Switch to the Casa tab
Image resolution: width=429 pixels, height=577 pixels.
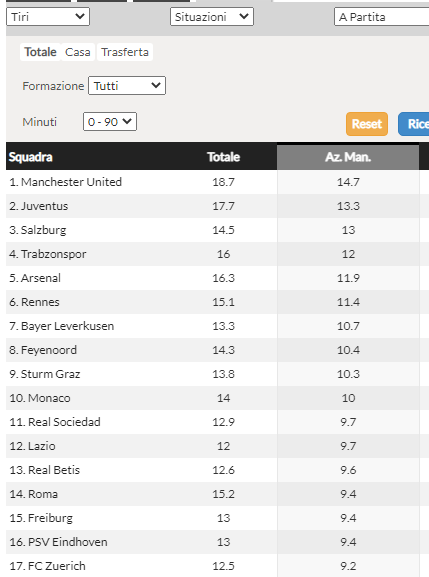pos(78,52)
